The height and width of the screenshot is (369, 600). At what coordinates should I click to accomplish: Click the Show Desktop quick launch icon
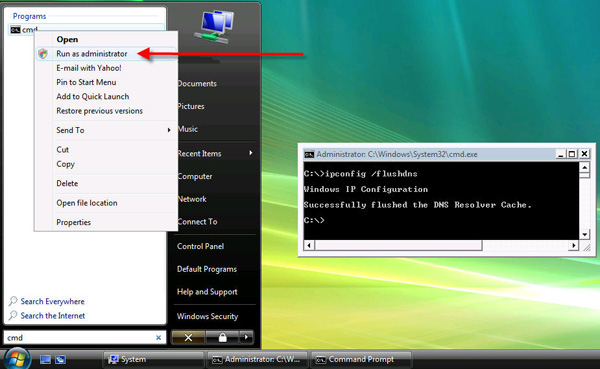[45, 359]
